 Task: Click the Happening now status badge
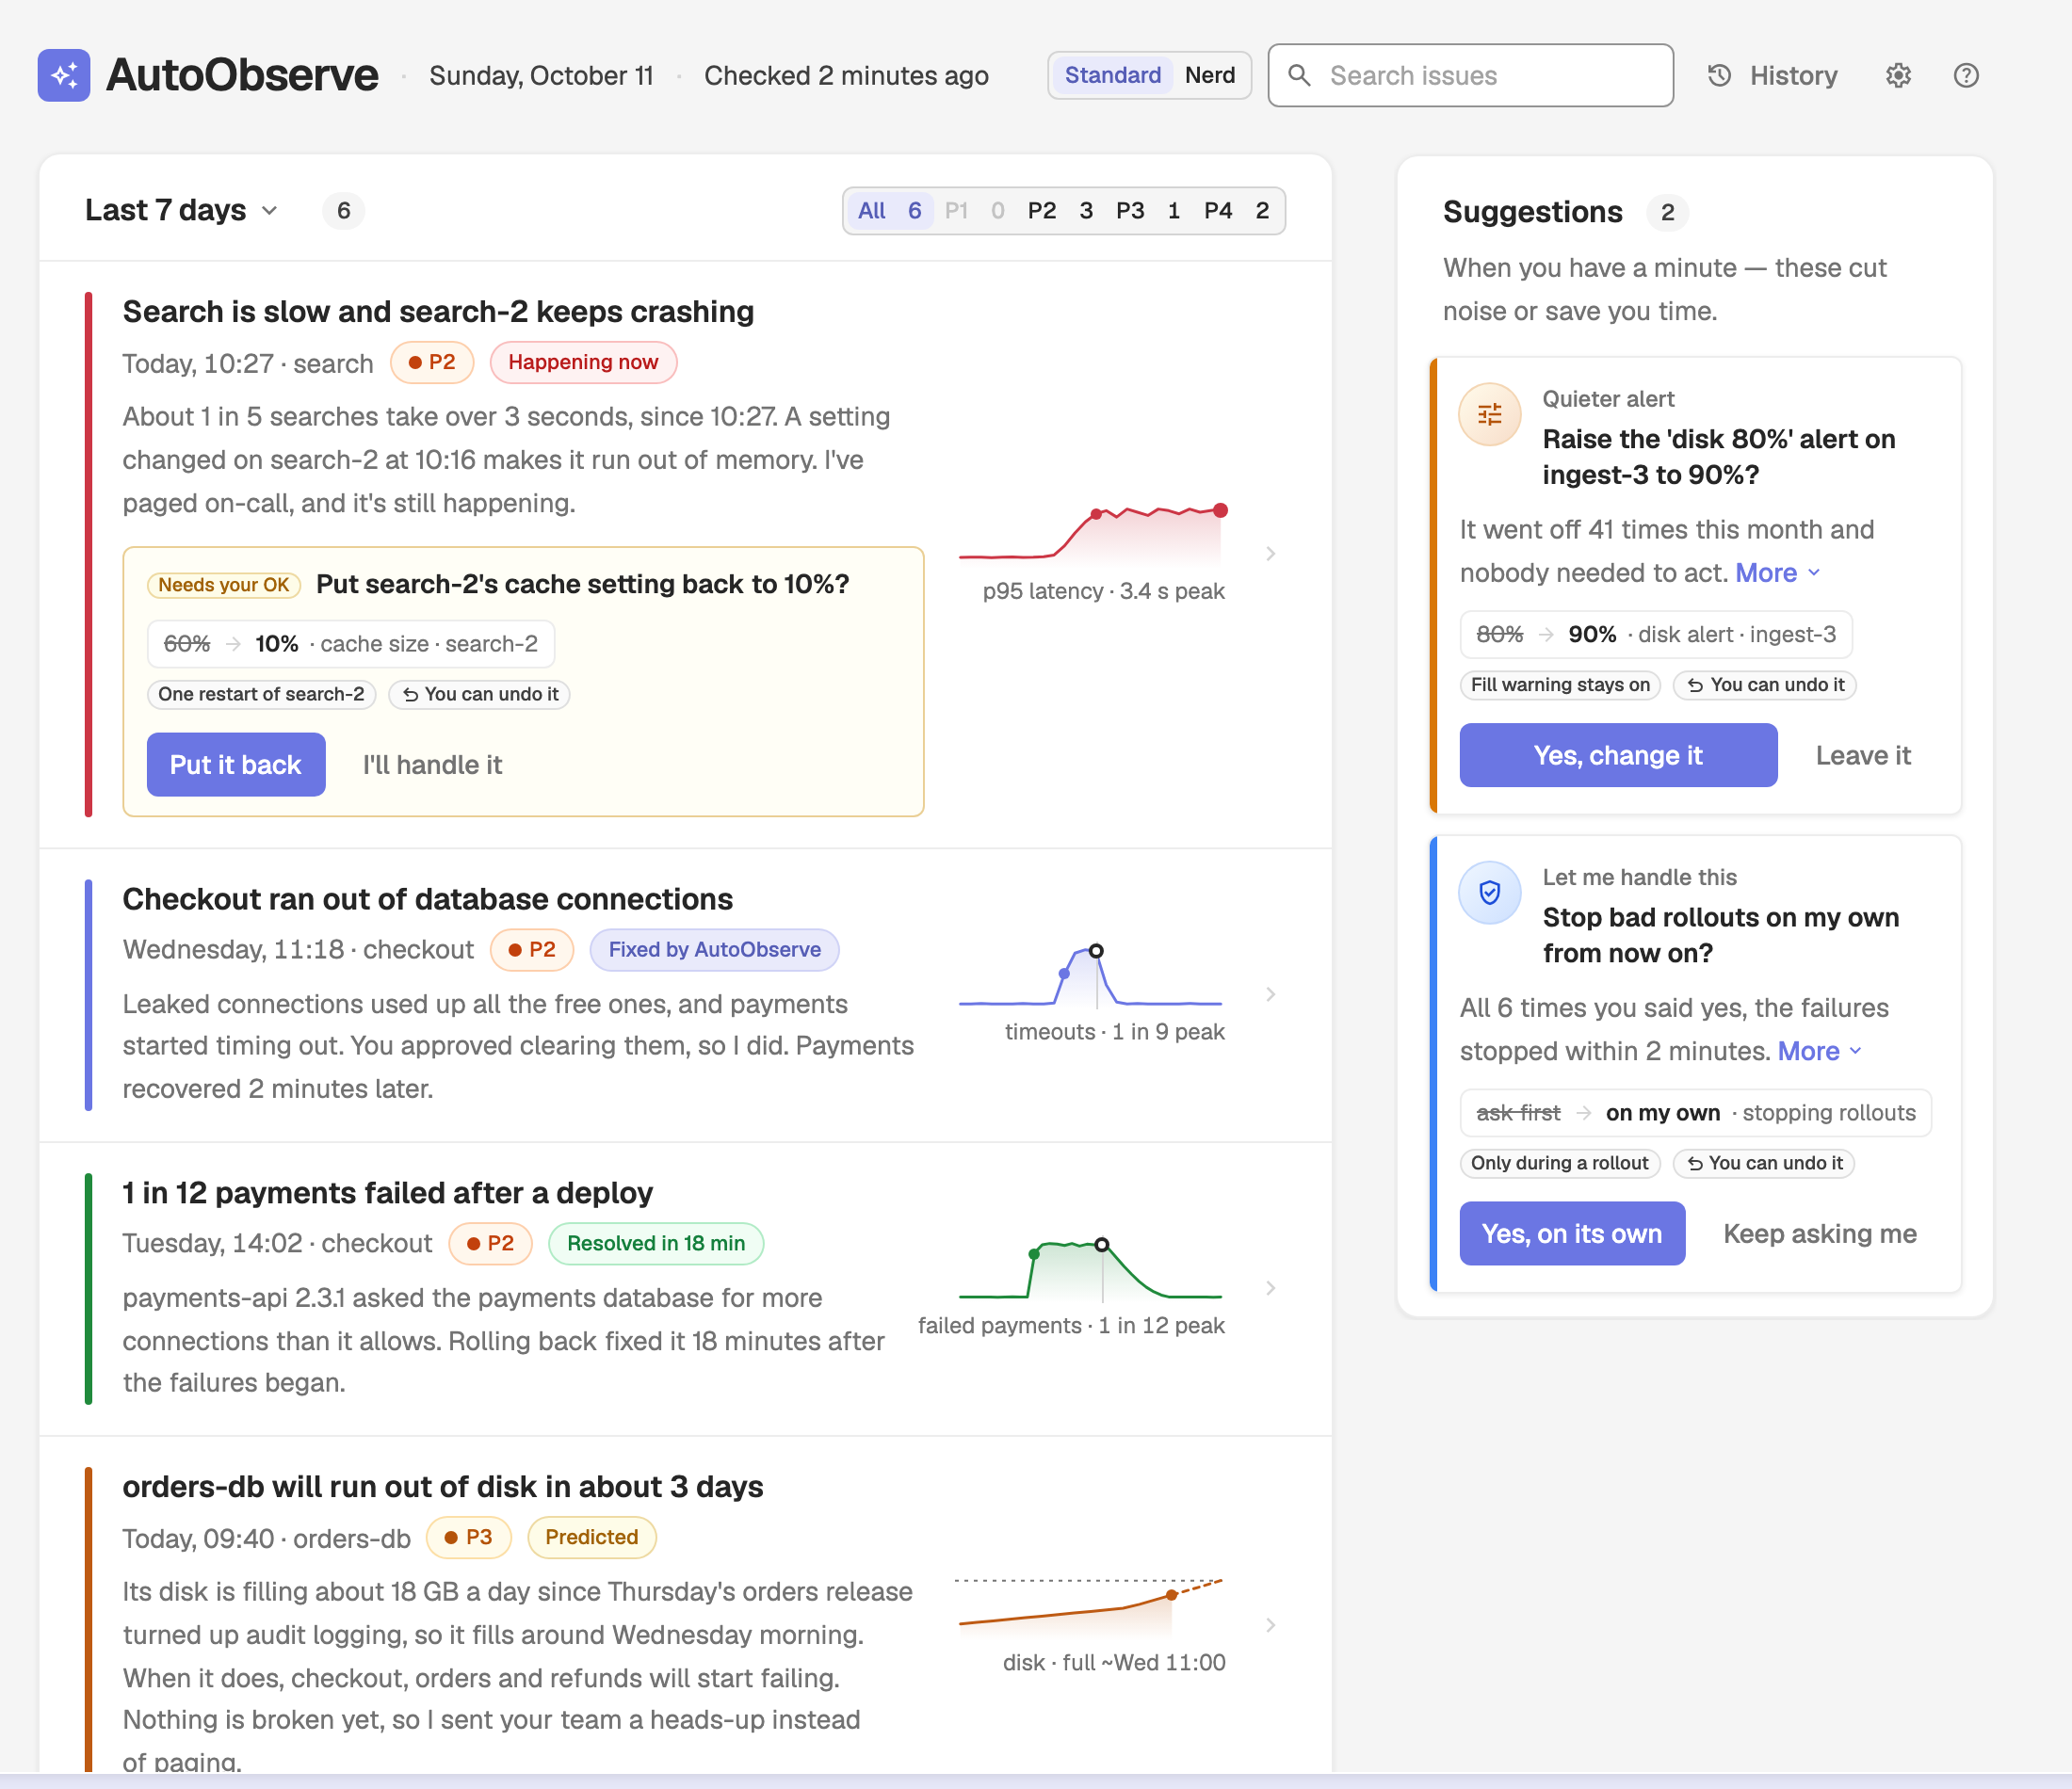tap(583, 362)
